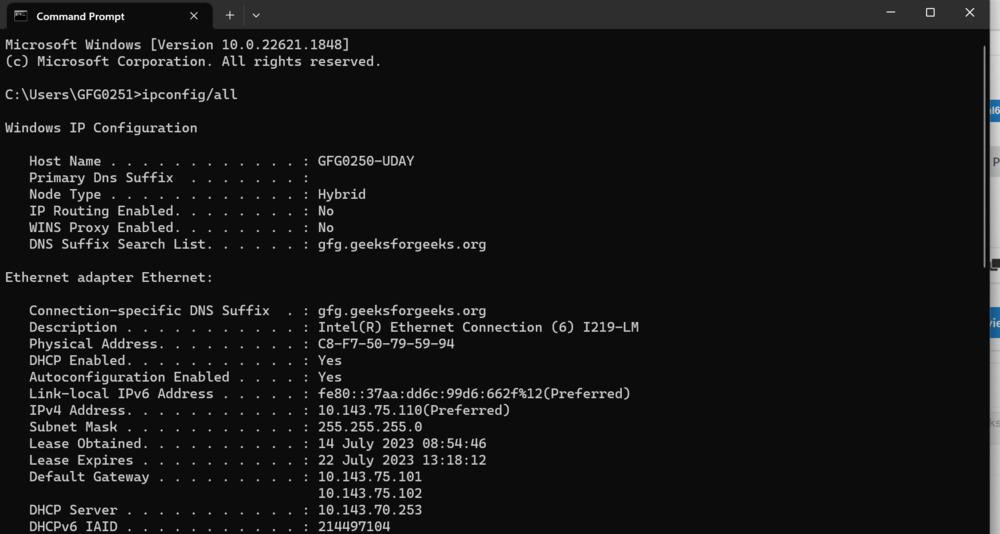Minimize the terminal window
Viewport: 1000px width, 534px height.
(x=891, y=13)
